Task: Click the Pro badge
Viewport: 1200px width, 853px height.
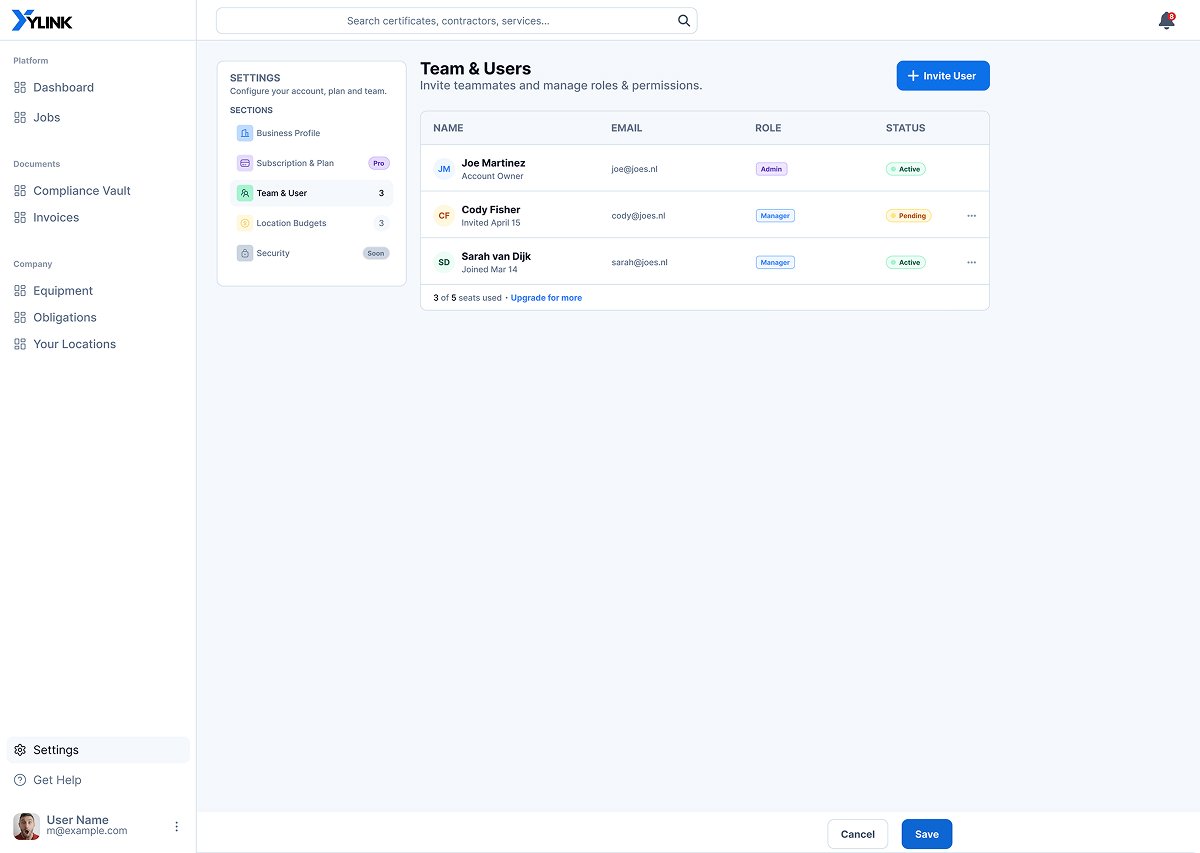Action: (x=379, y=163)
